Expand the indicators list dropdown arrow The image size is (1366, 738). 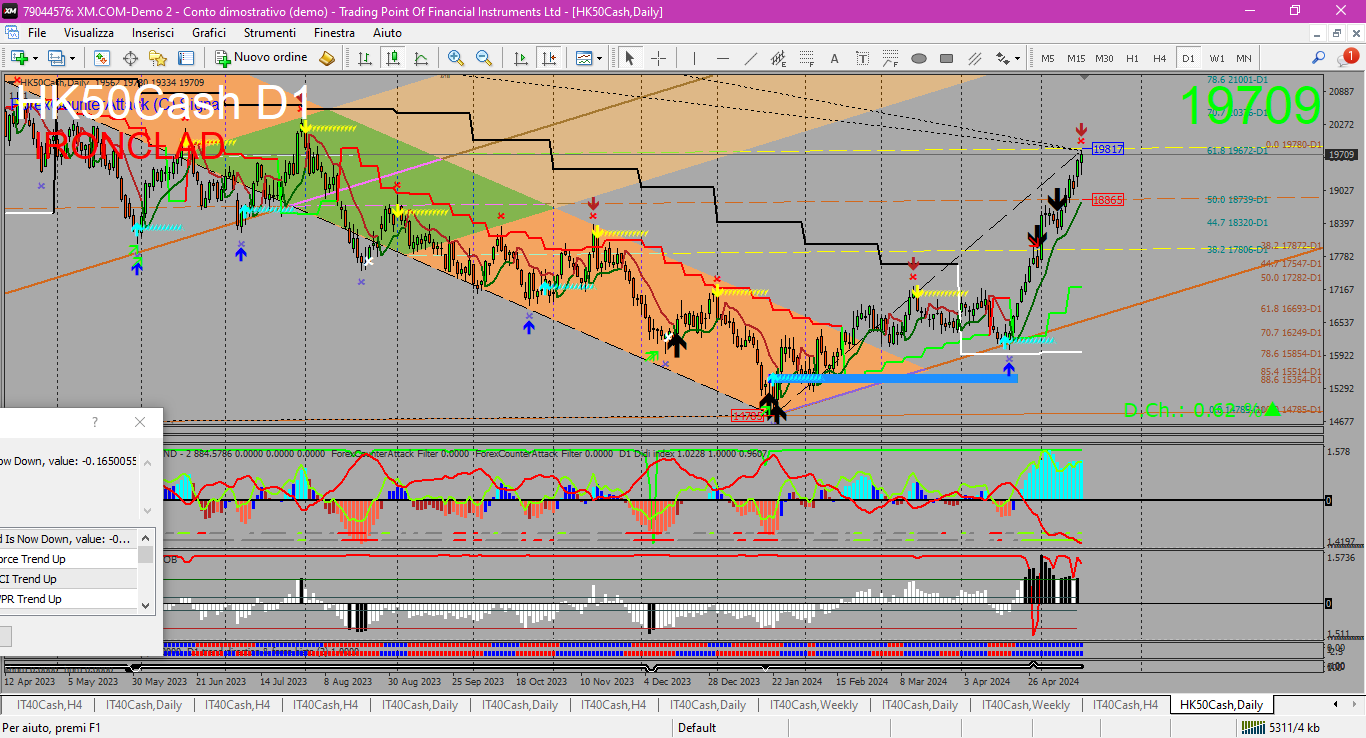coord(600,58)
